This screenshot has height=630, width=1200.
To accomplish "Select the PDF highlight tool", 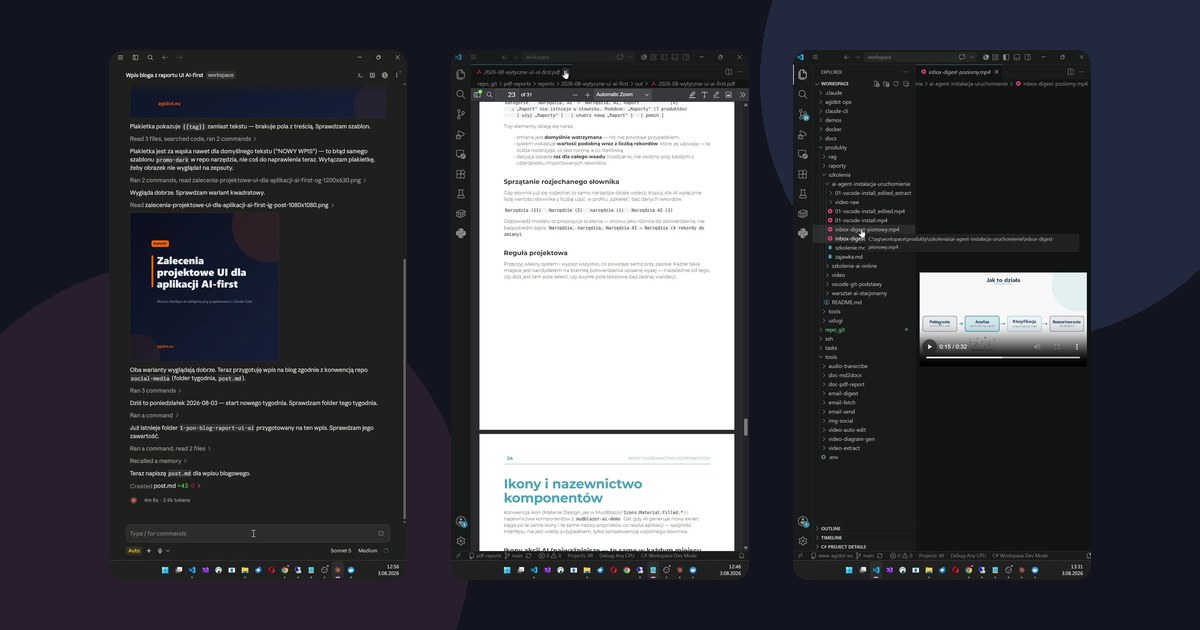I will 692,94.
